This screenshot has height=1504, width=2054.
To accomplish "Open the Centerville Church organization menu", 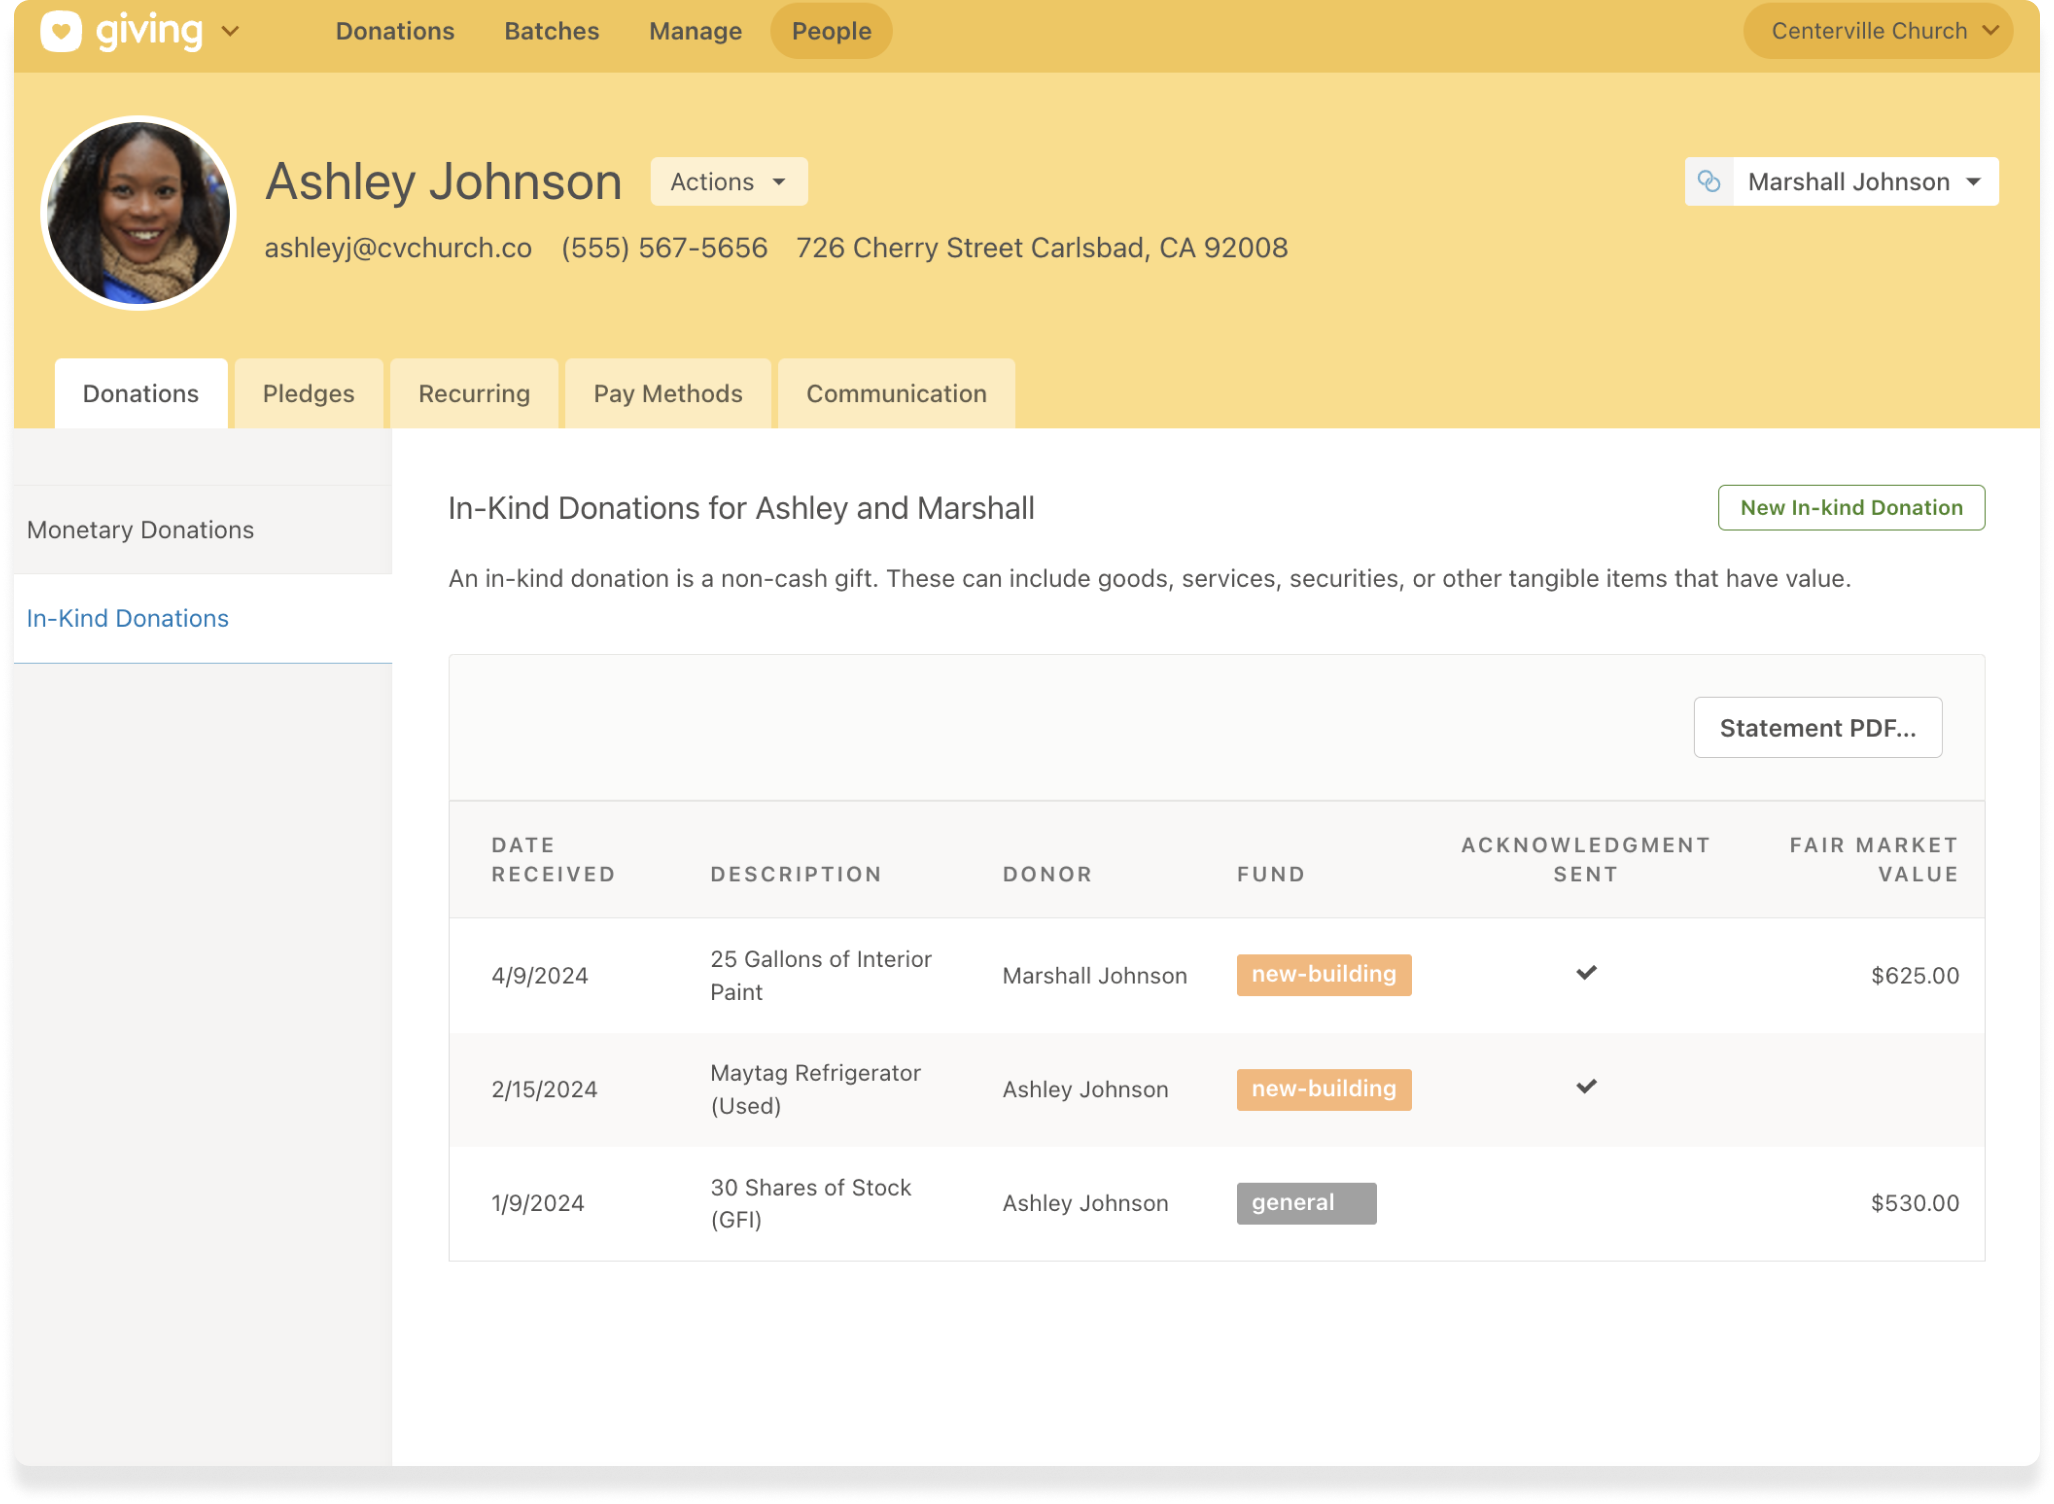I will coord(1877,31).
